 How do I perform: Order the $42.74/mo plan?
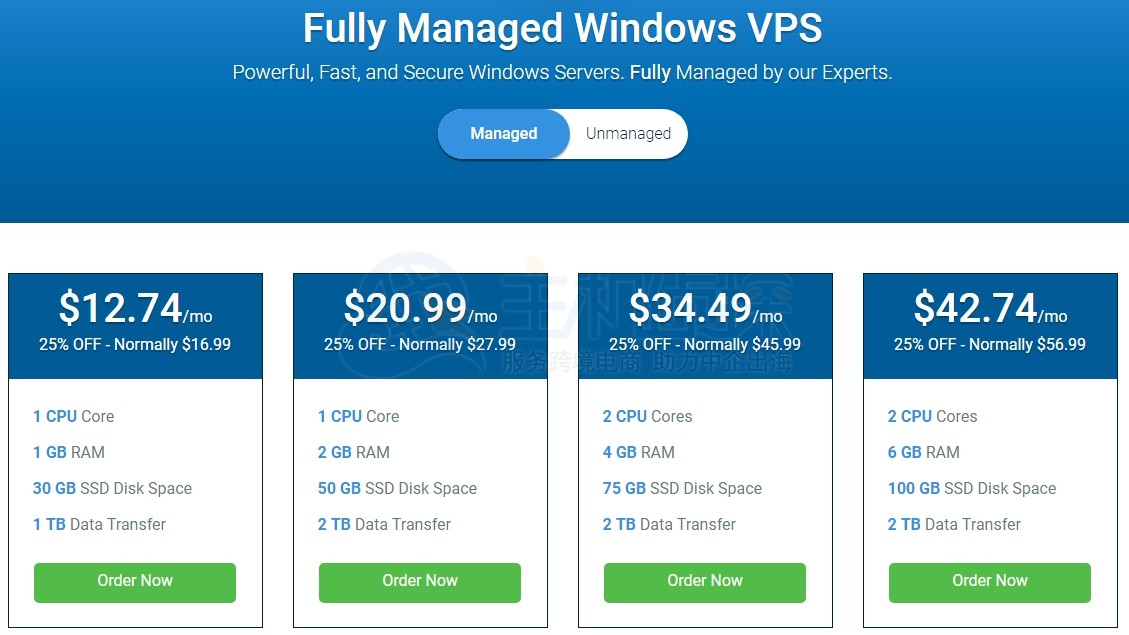point(990,582)
